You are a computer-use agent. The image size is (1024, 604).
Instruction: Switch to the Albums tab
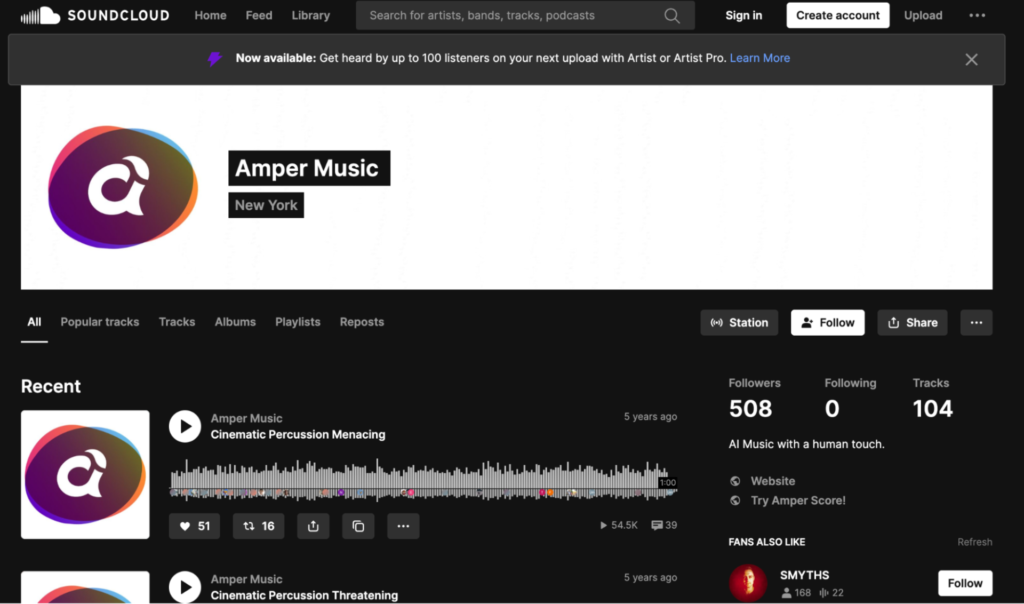coord(235,322)
